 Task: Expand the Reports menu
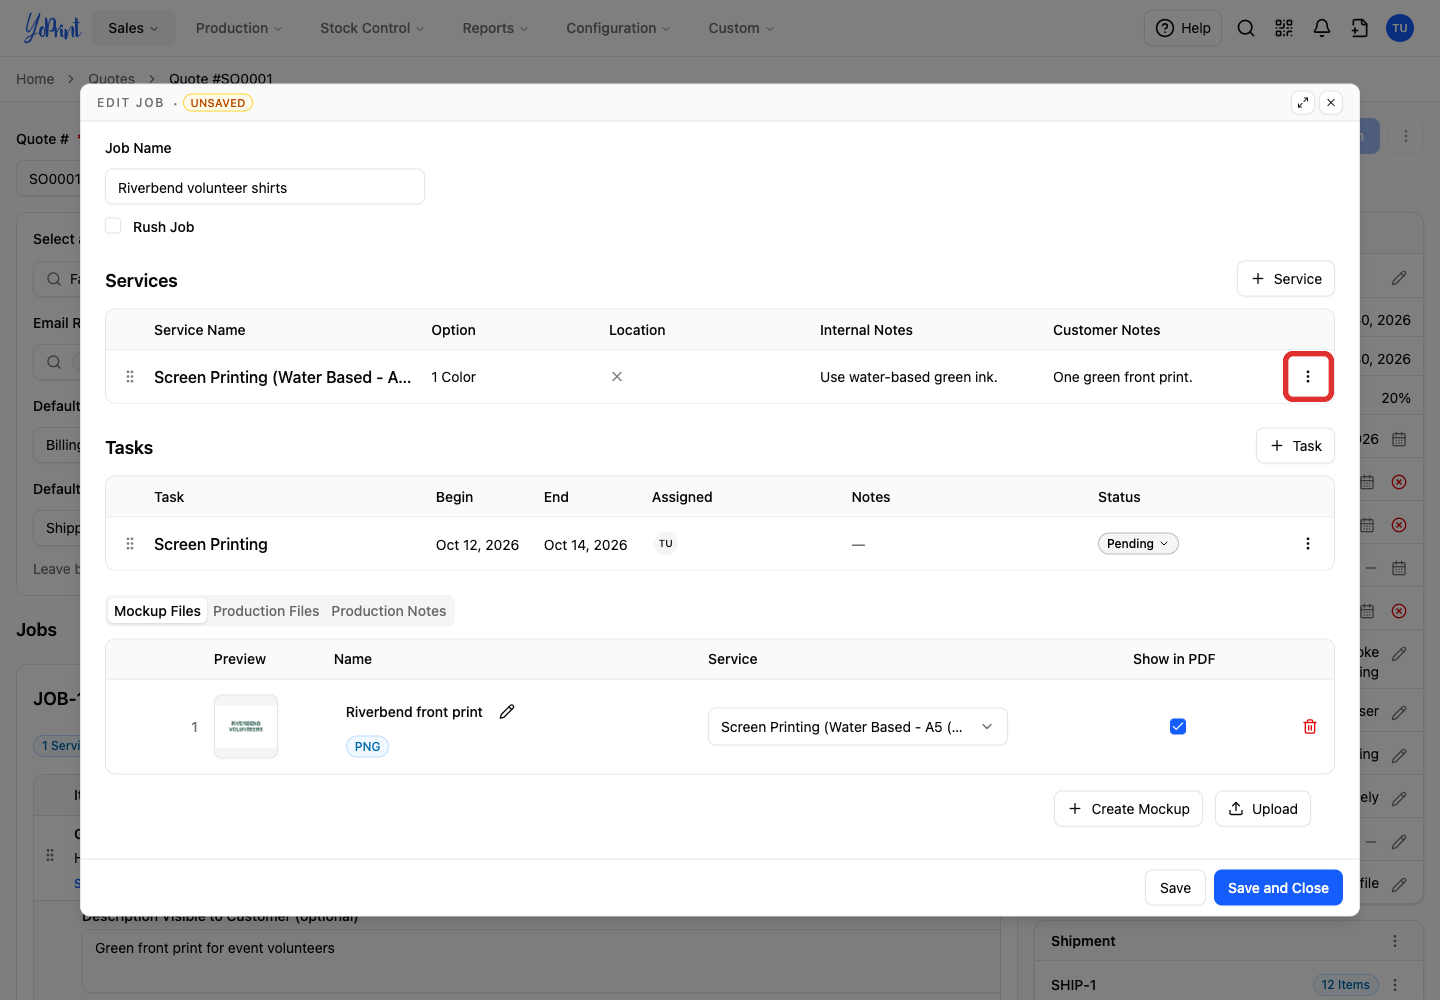(x=495, y=28)
